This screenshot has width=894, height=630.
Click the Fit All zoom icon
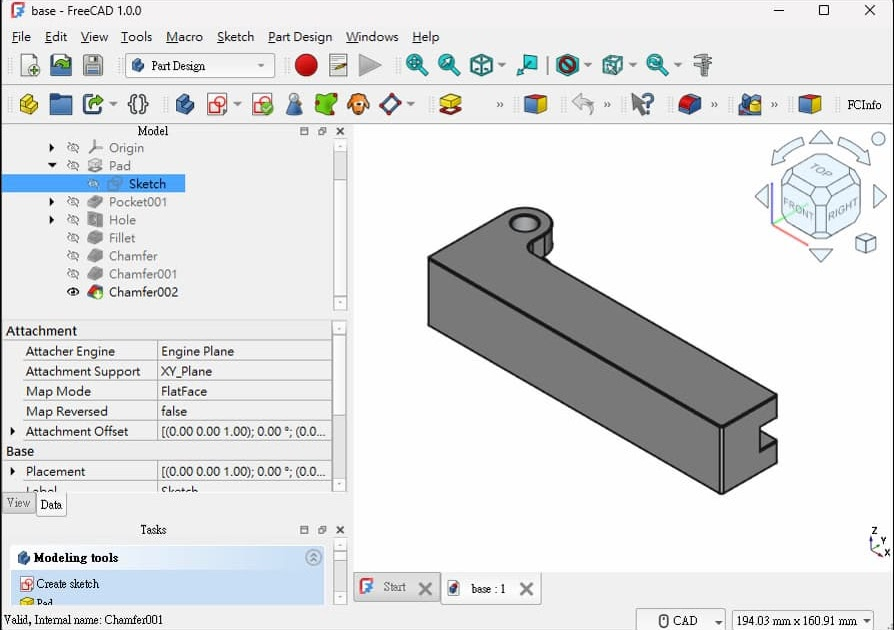(417, 66)
